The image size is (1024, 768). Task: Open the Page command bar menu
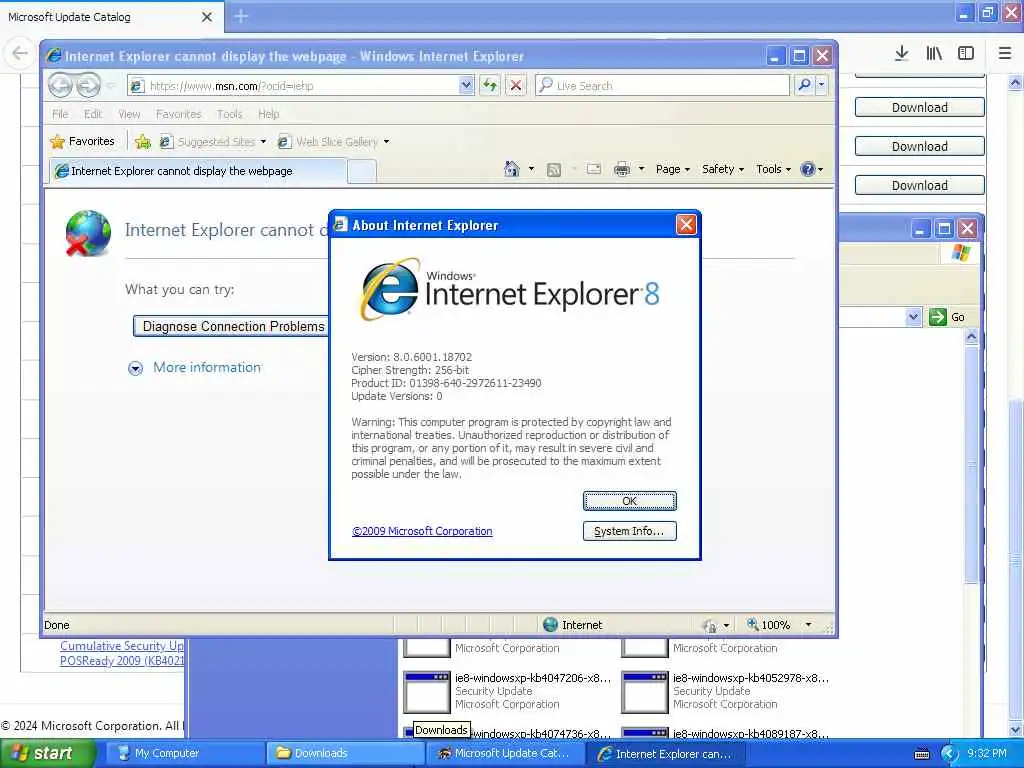(x=673, y=169)
